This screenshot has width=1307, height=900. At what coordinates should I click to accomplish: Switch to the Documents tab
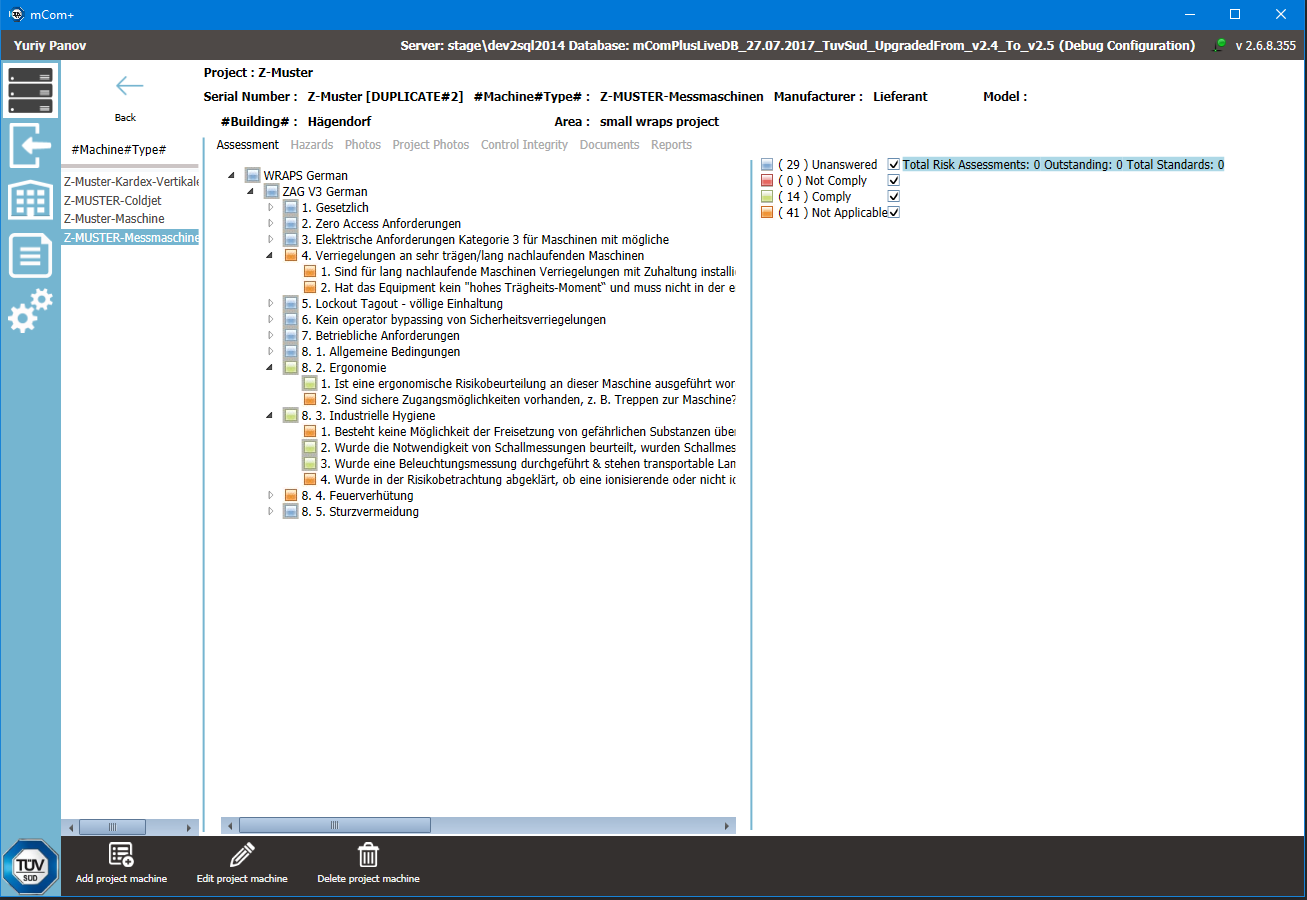[609, 145]
